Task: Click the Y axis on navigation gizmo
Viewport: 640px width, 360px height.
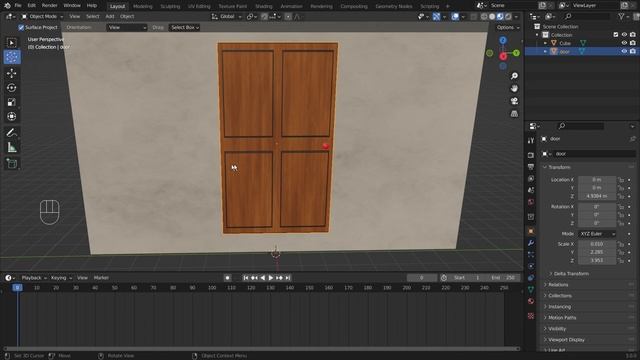Action: [516, 53]
